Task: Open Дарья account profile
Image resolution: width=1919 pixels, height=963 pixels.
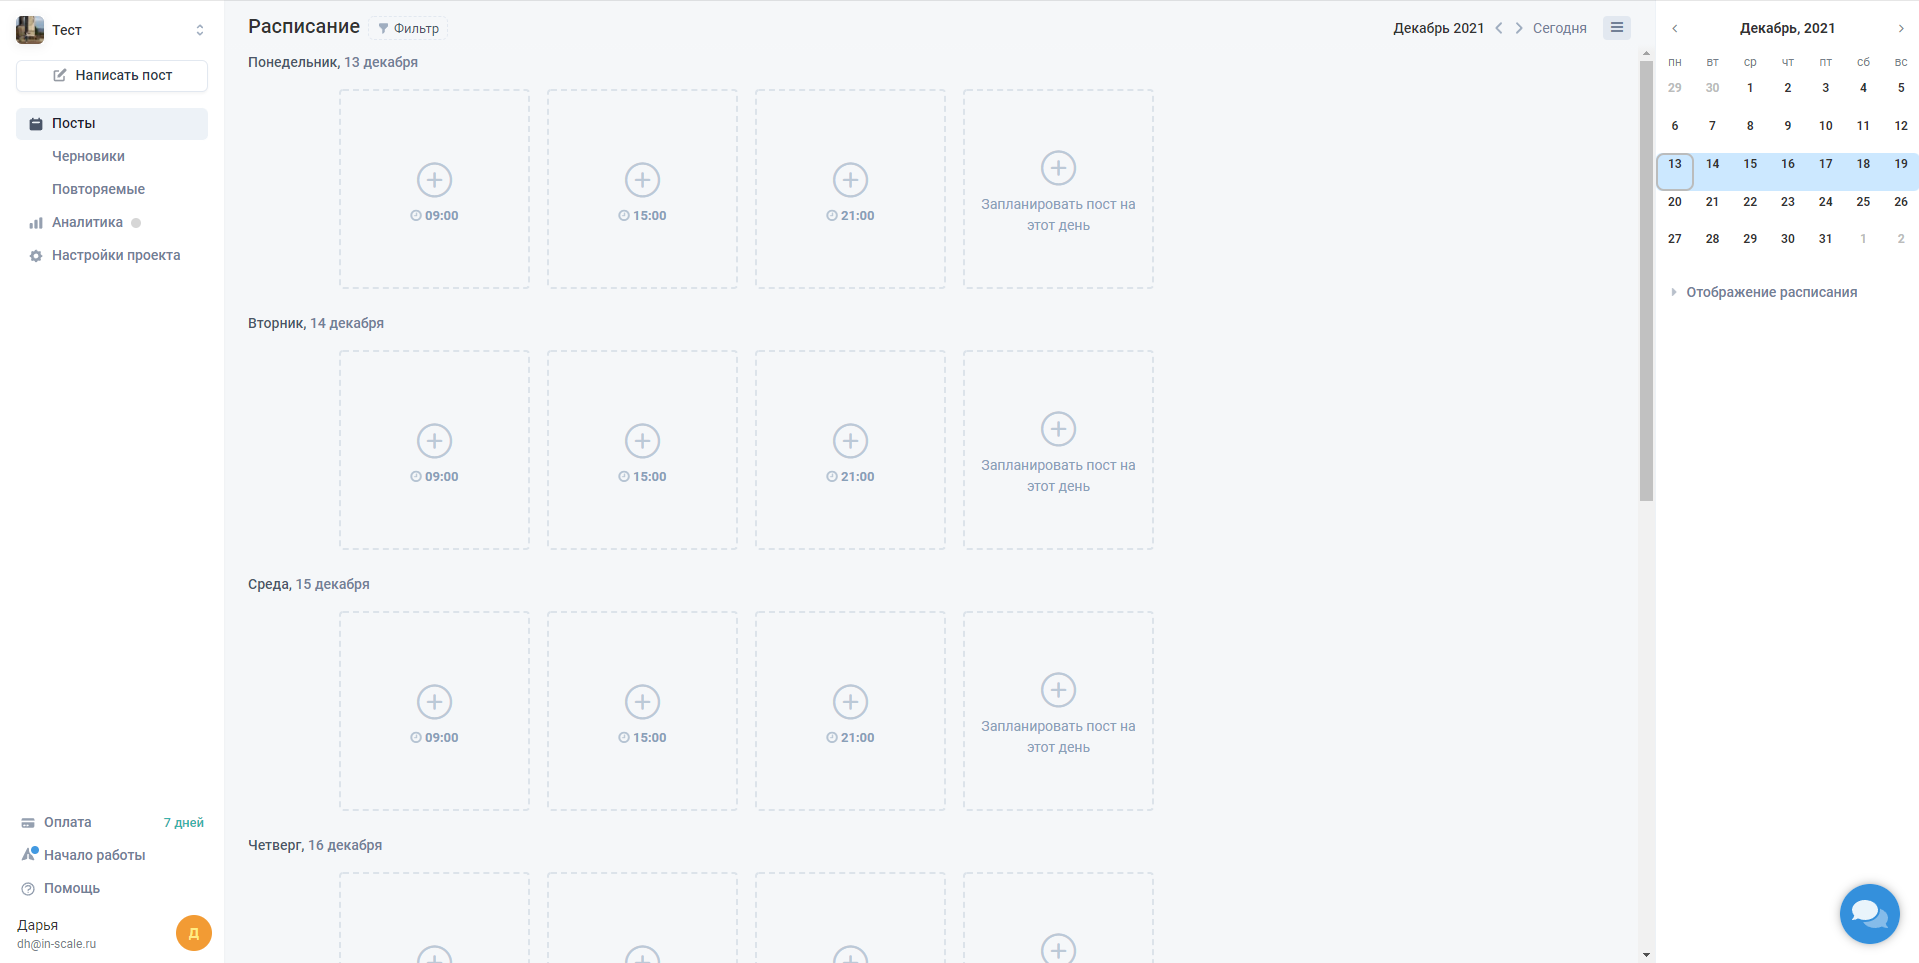Action: click(37, 925)
